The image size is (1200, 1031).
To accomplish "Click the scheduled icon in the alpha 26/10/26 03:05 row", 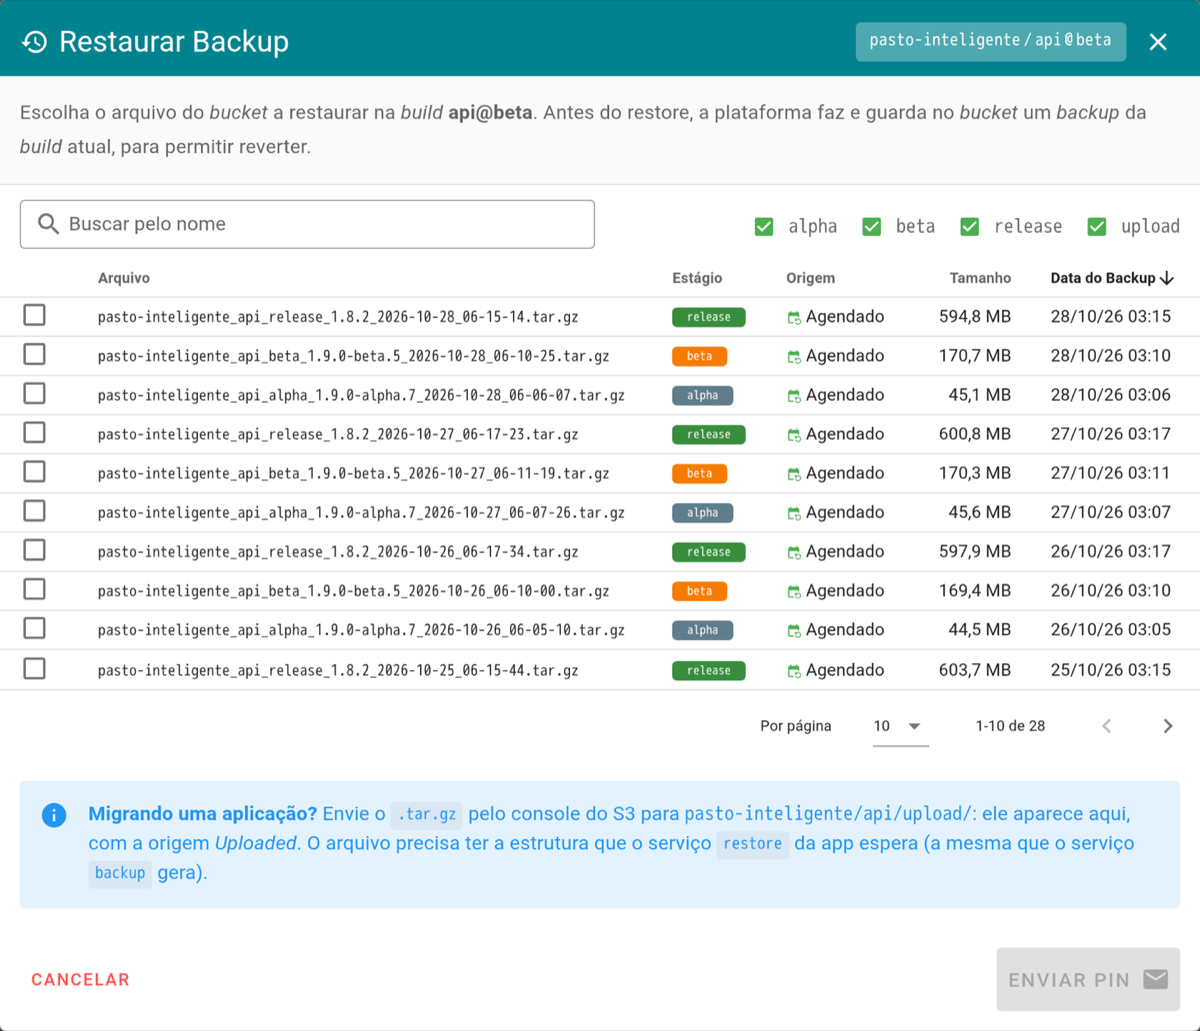I will (794, 631).
